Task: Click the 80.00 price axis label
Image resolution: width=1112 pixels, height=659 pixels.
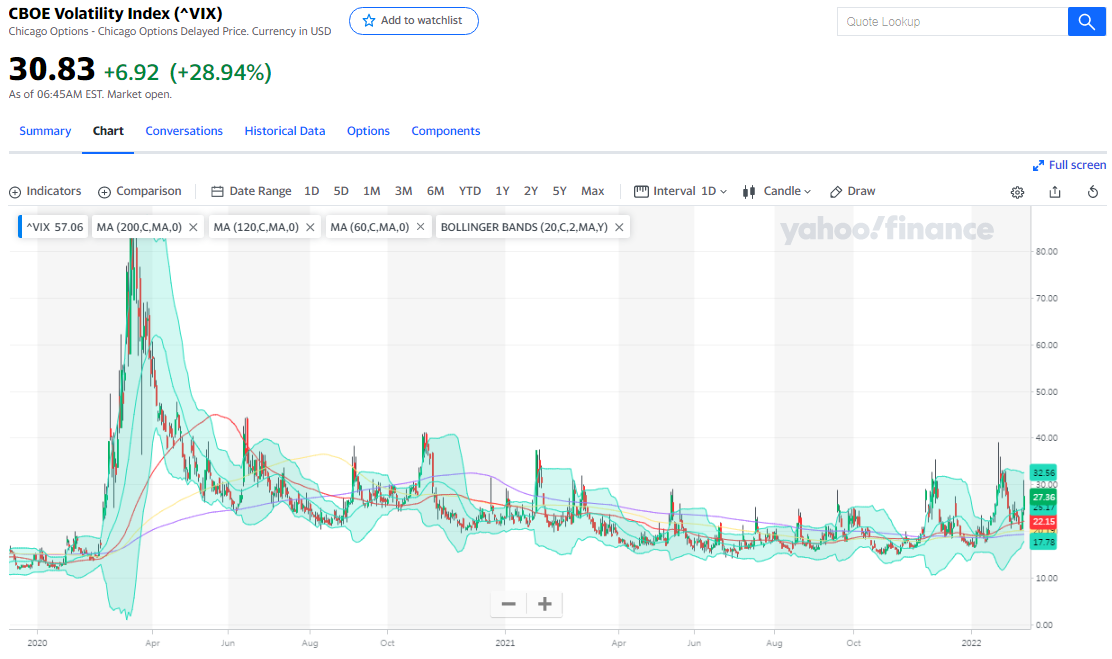Action: [x=1047, y=252]
